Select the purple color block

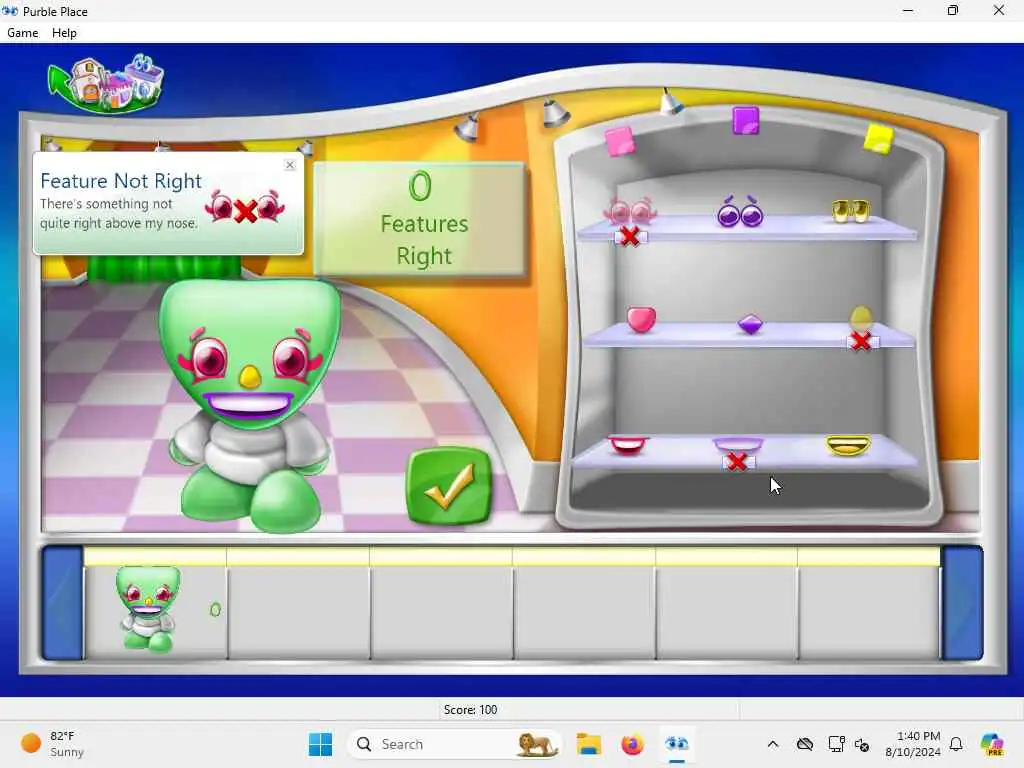click(746, 121)
